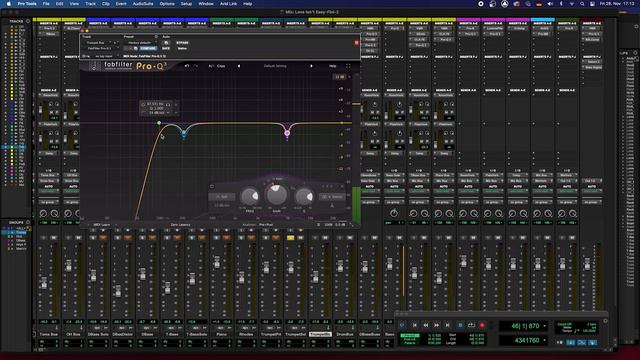Click the MIDI Learn button
Screen dimensions: 640x360
101,224
